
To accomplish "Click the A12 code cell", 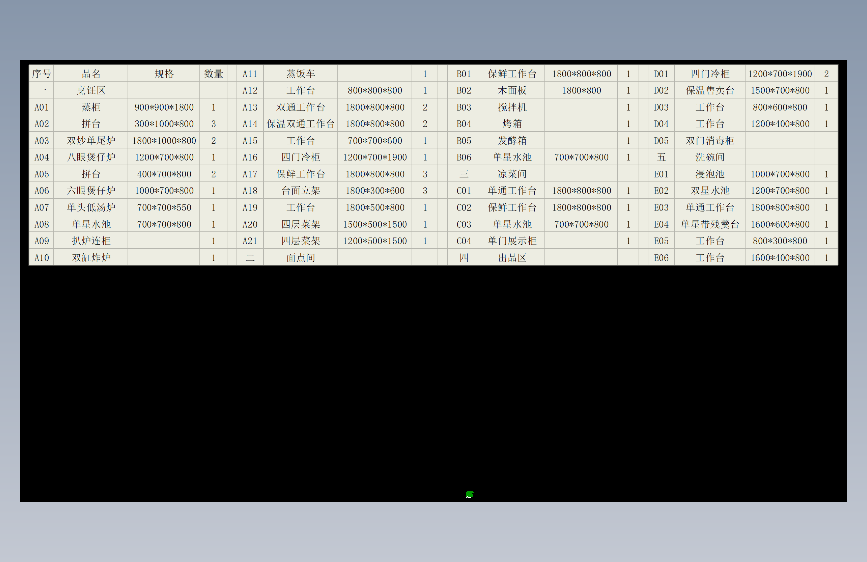I will 250,90.
